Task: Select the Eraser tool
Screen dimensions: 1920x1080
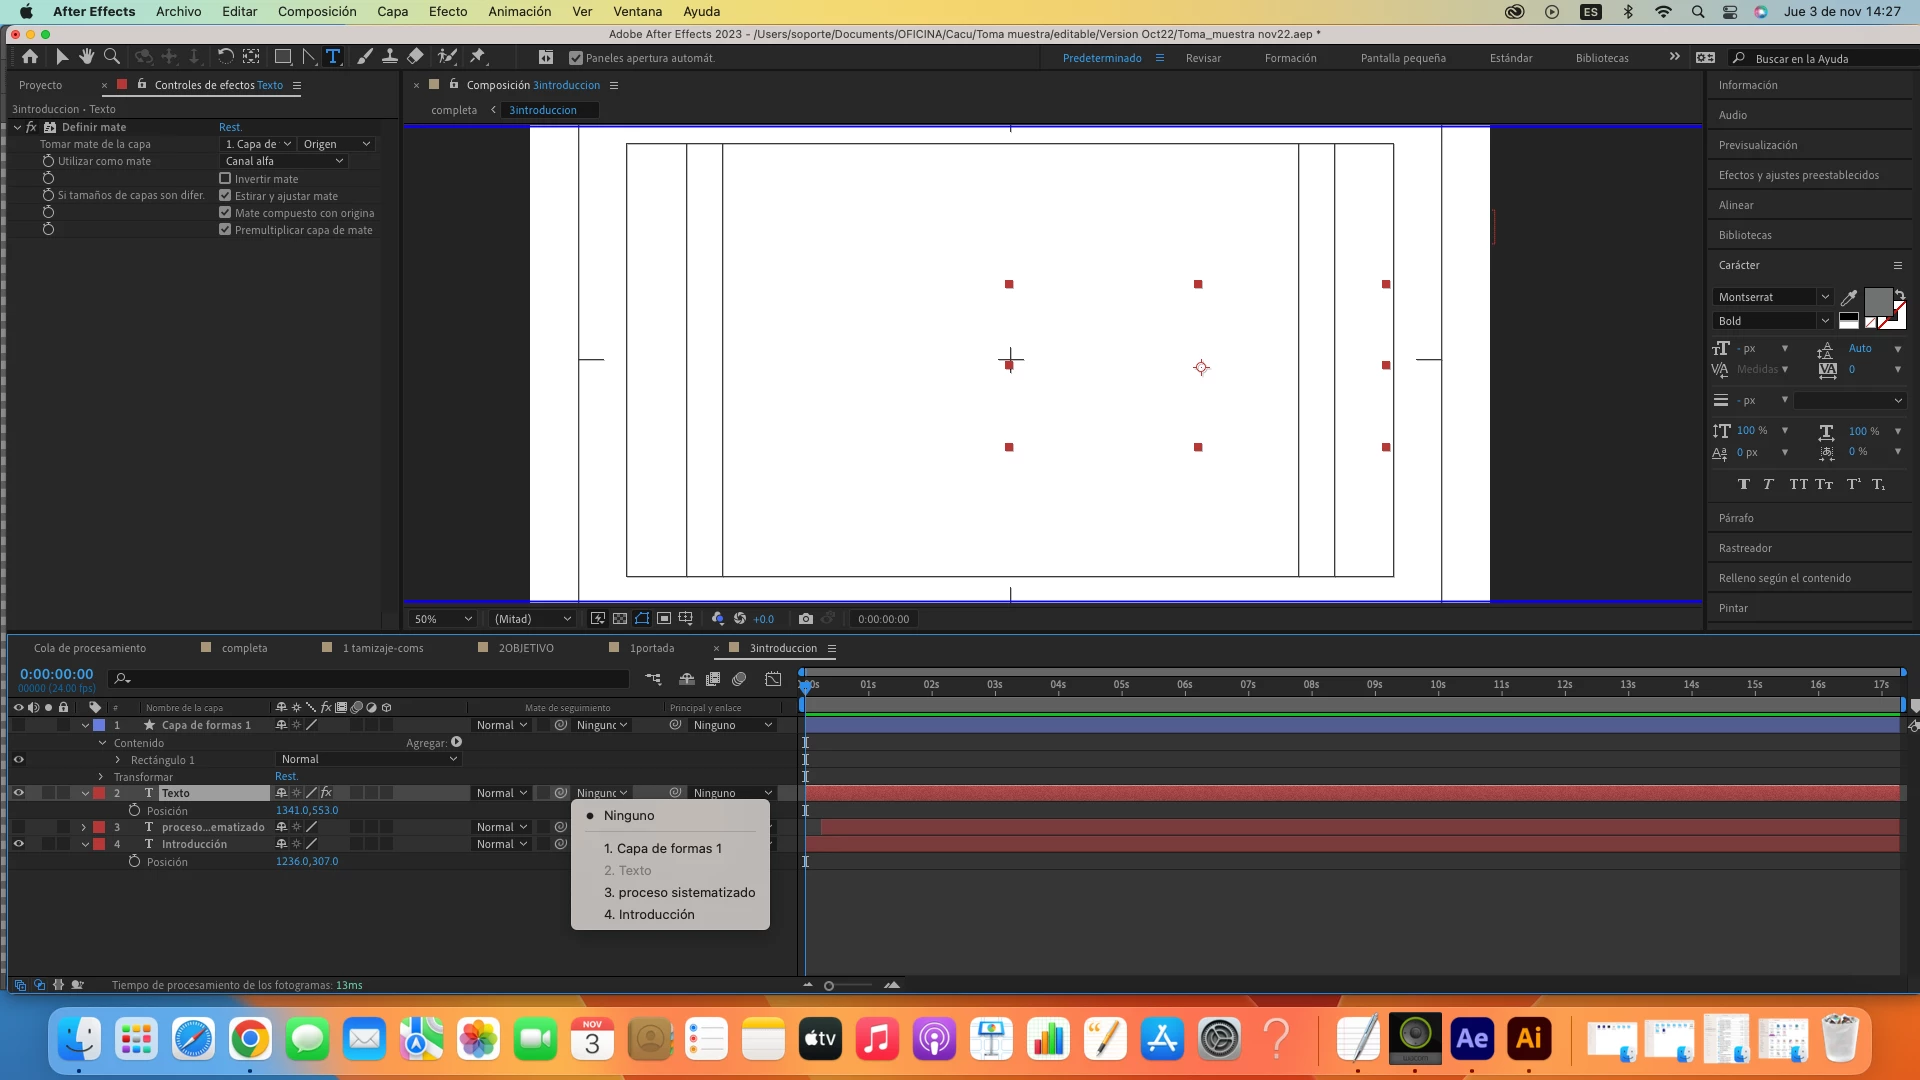Action: tap(415, 57)
